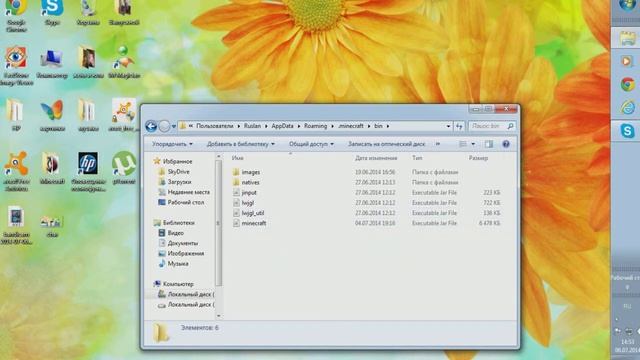
Task: Open Skype from the side taskbar
Action: click(x=627, y=131)
